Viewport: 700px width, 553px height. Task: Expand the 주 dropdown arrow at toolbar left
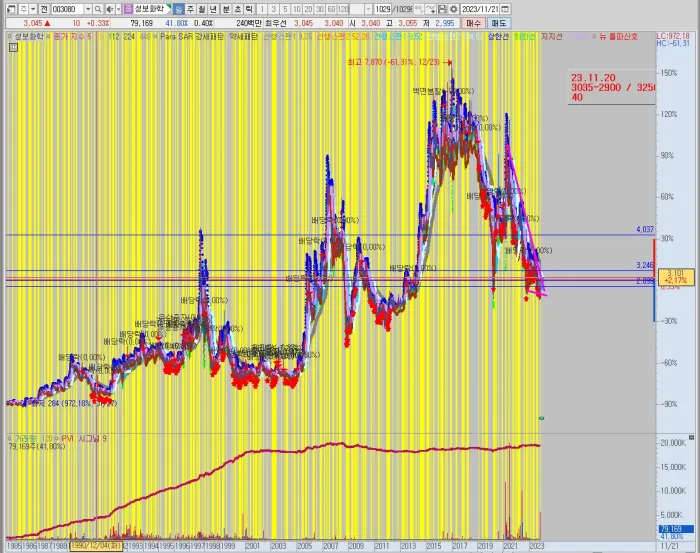point(33,9)
